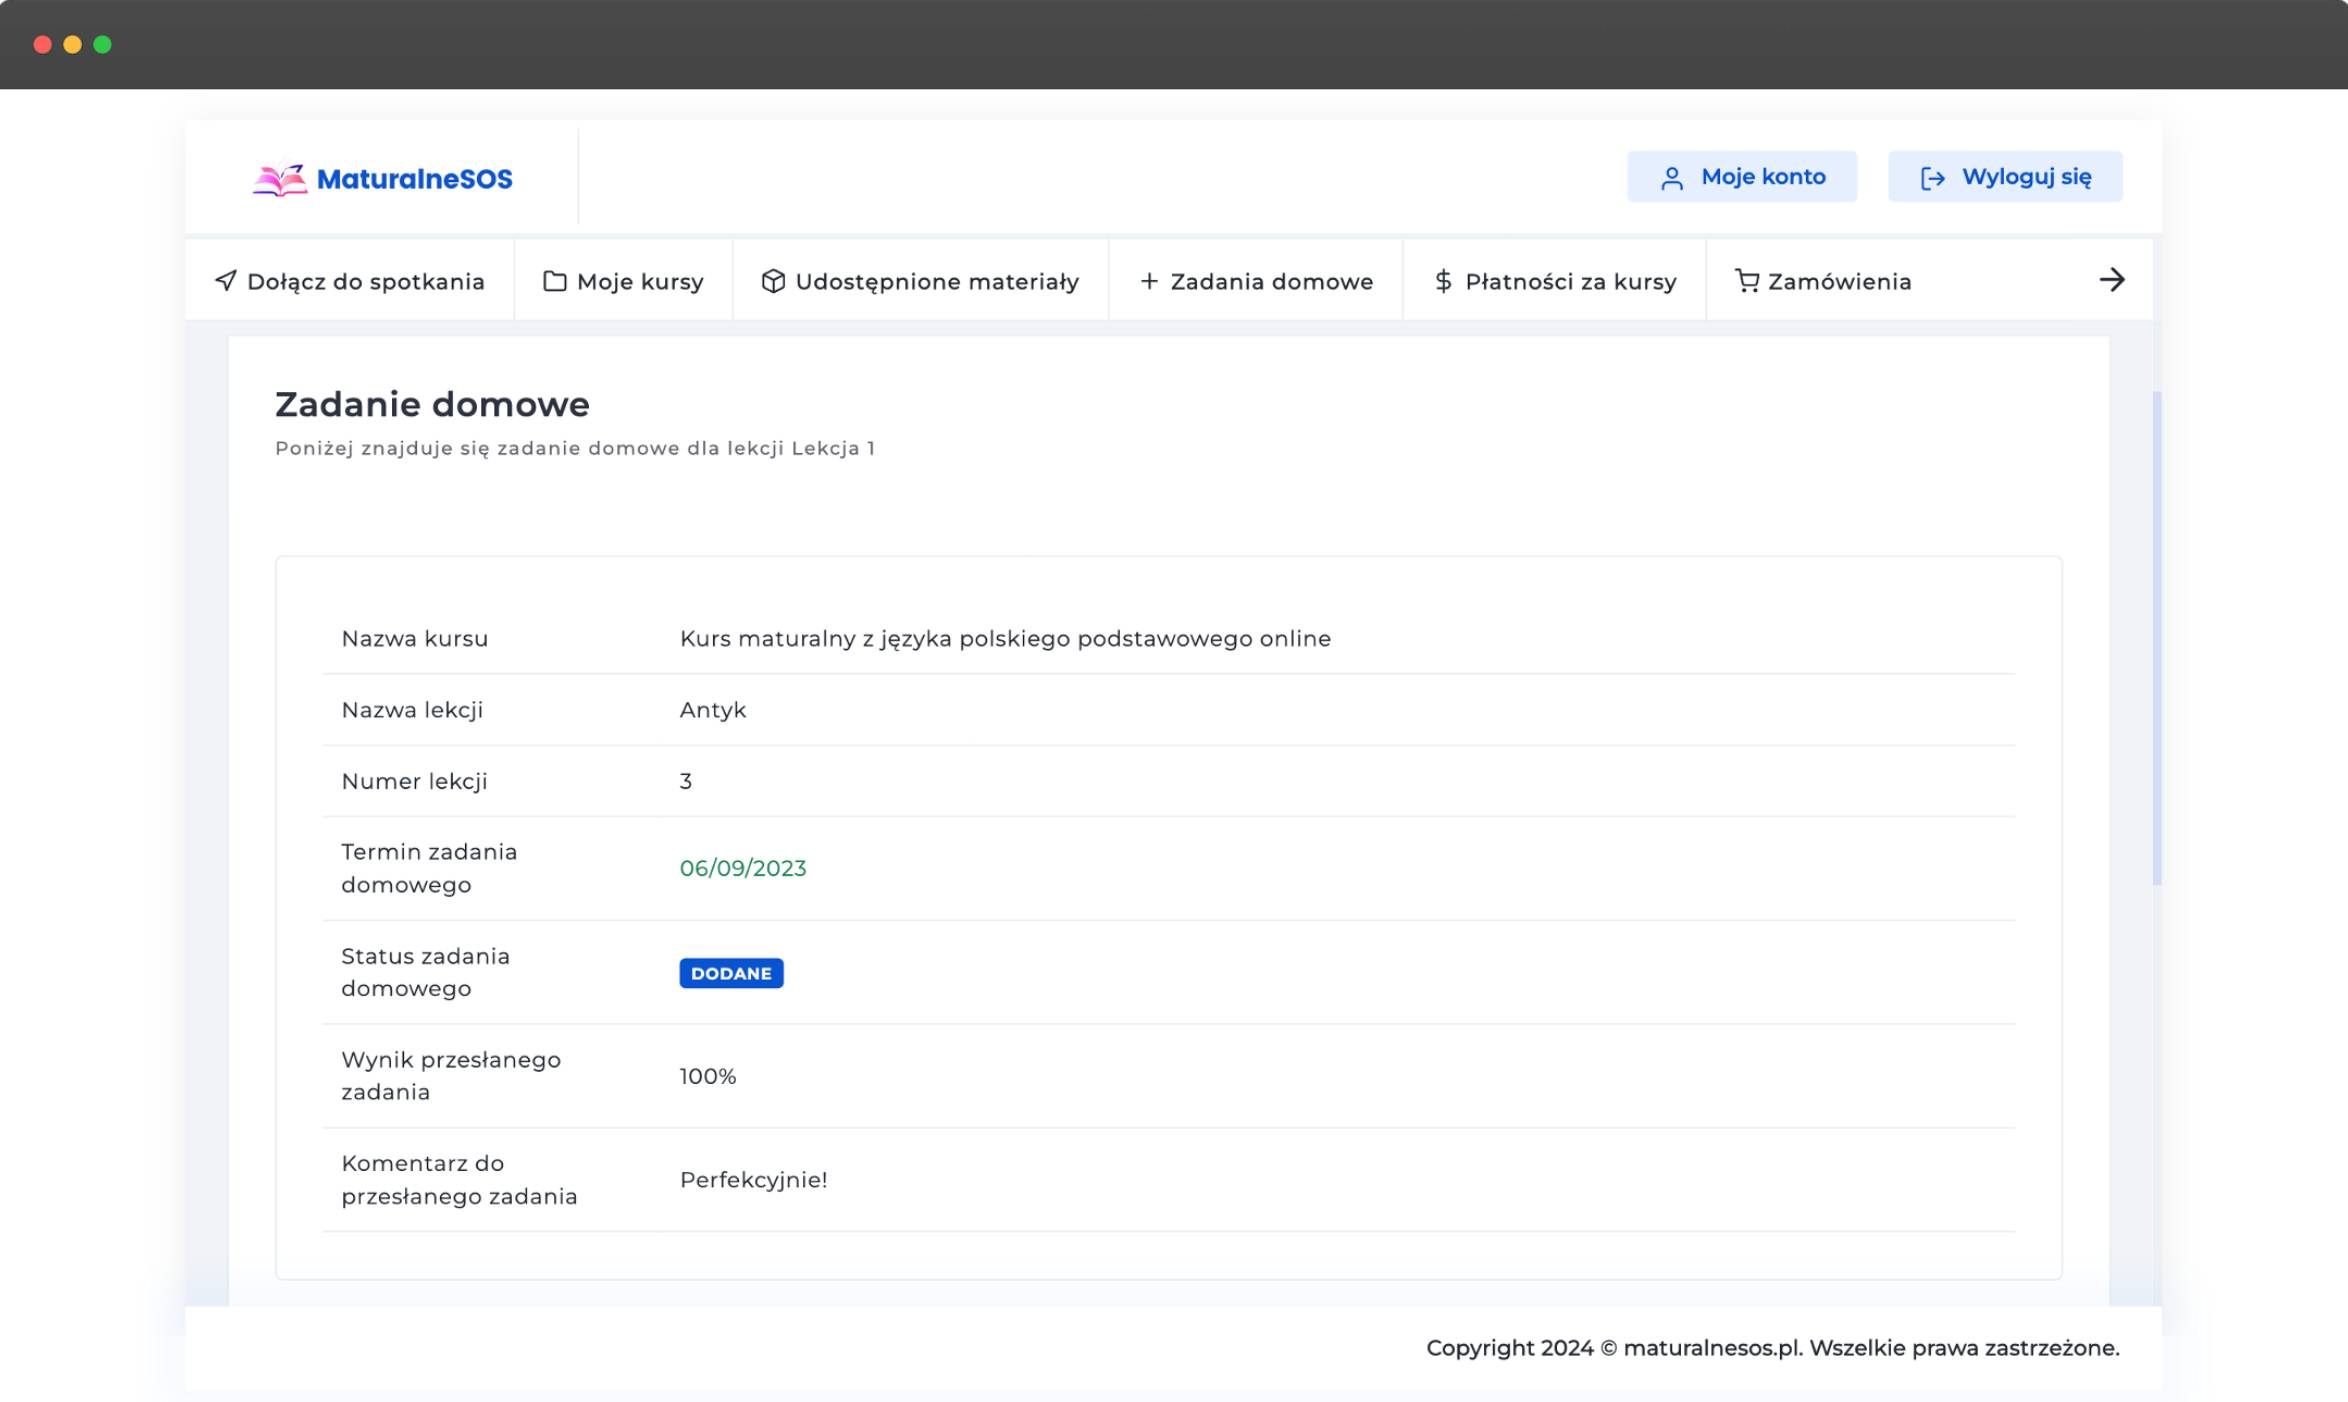Click the course name Kurs maturalny z języka polskiego

click(x=1005, y=639)
